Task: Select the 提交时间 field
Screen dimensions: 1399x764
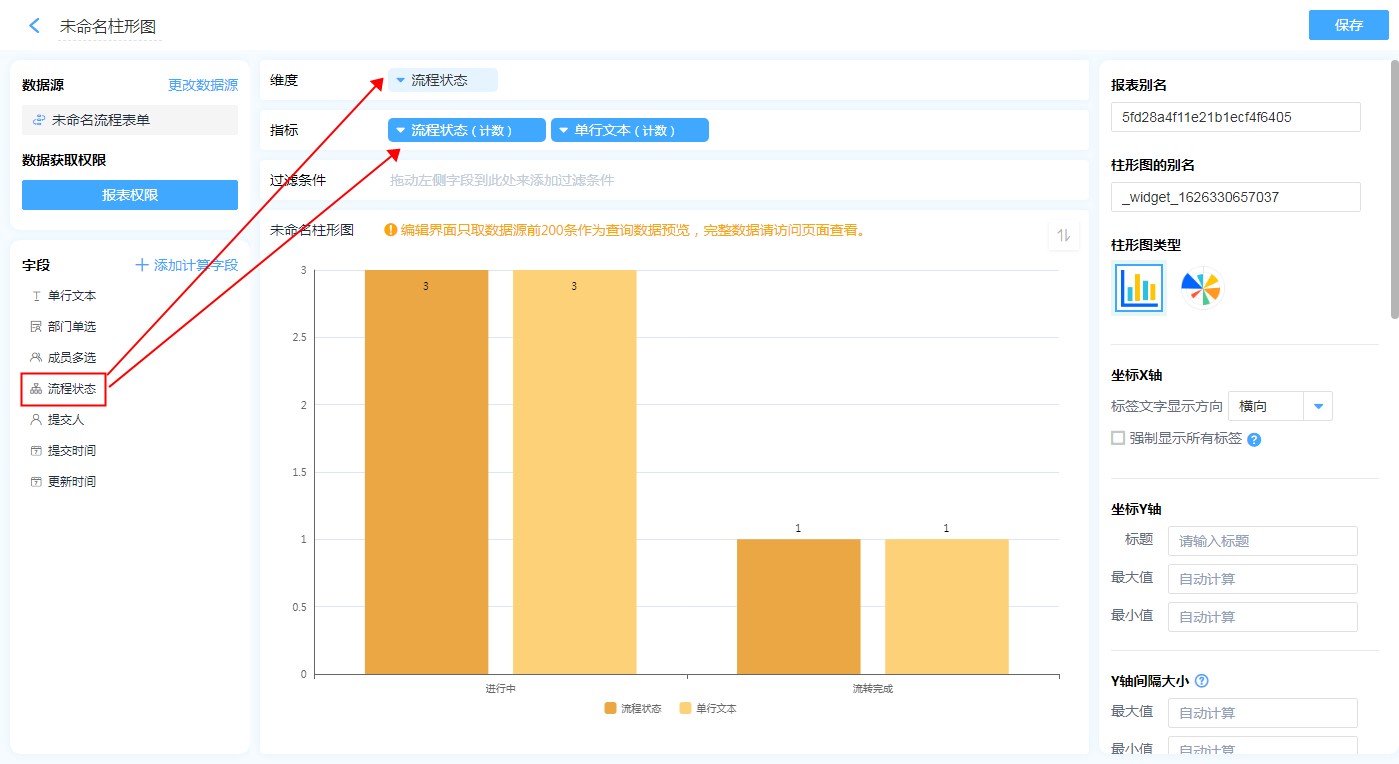Action: [71, 451]
